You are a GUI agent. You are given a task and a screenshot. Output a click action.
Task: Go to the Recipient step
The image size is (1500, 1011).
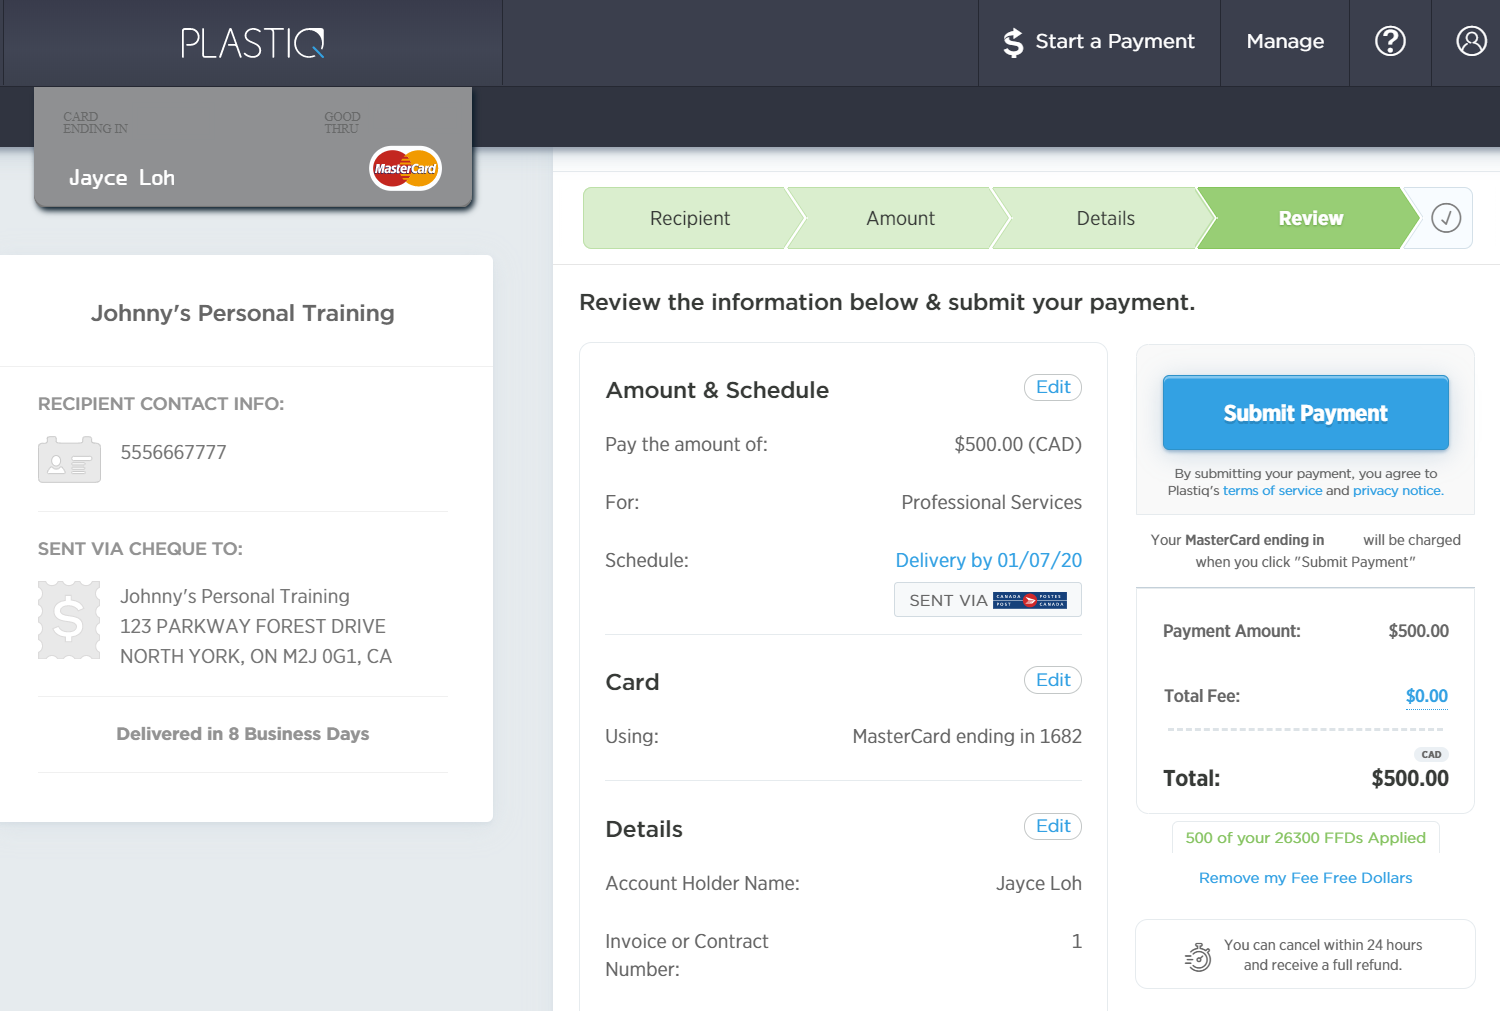coord(690,218)
